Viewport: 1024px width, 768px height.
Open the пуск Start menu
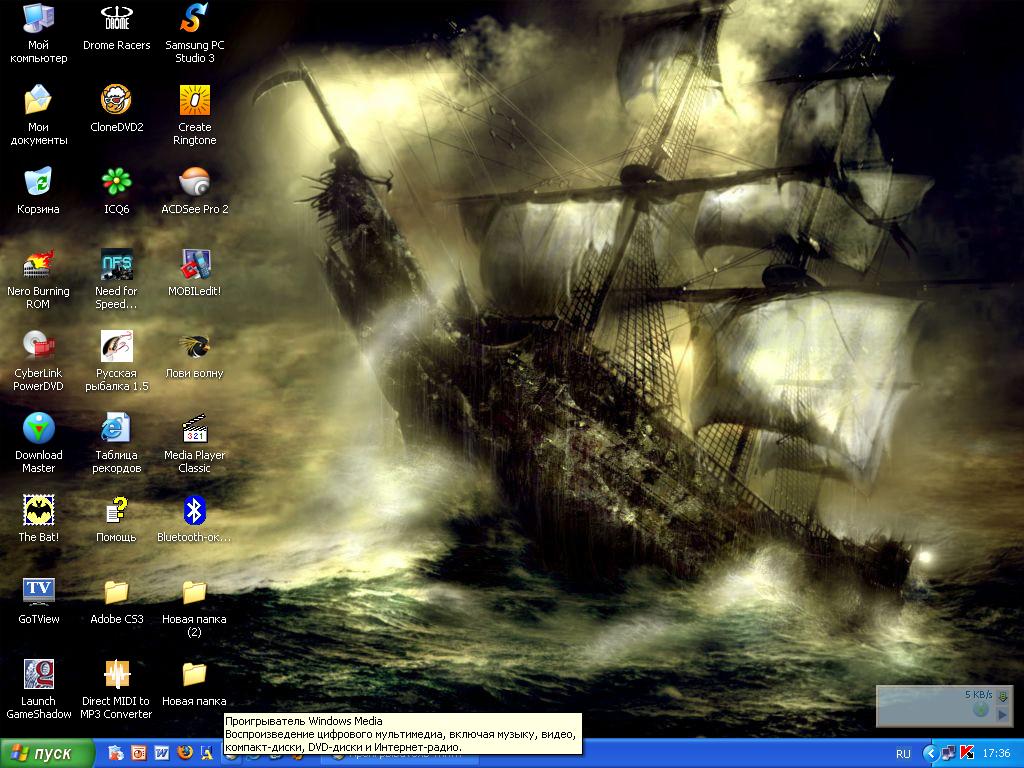(x=47, y=753)
